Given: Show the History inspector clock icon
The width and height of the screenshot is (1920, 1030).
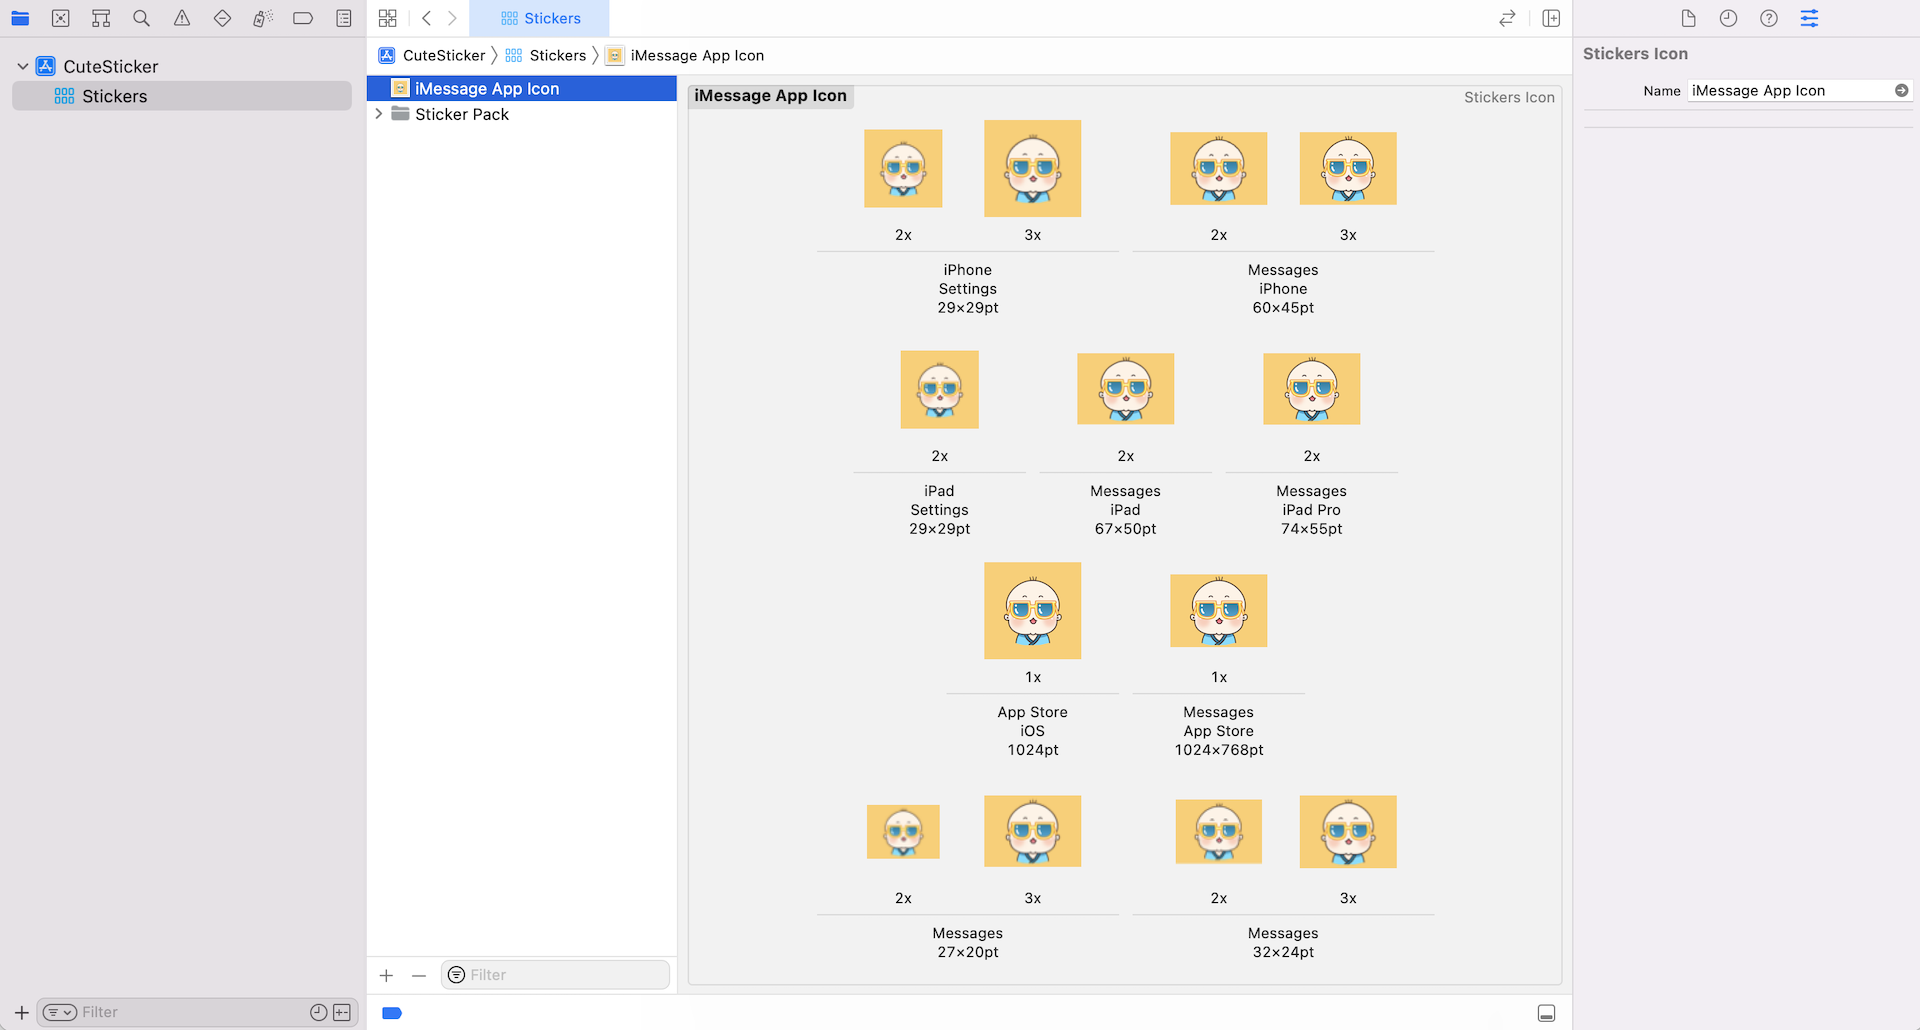Looking at the screenshot, I should coord(1728,18).
